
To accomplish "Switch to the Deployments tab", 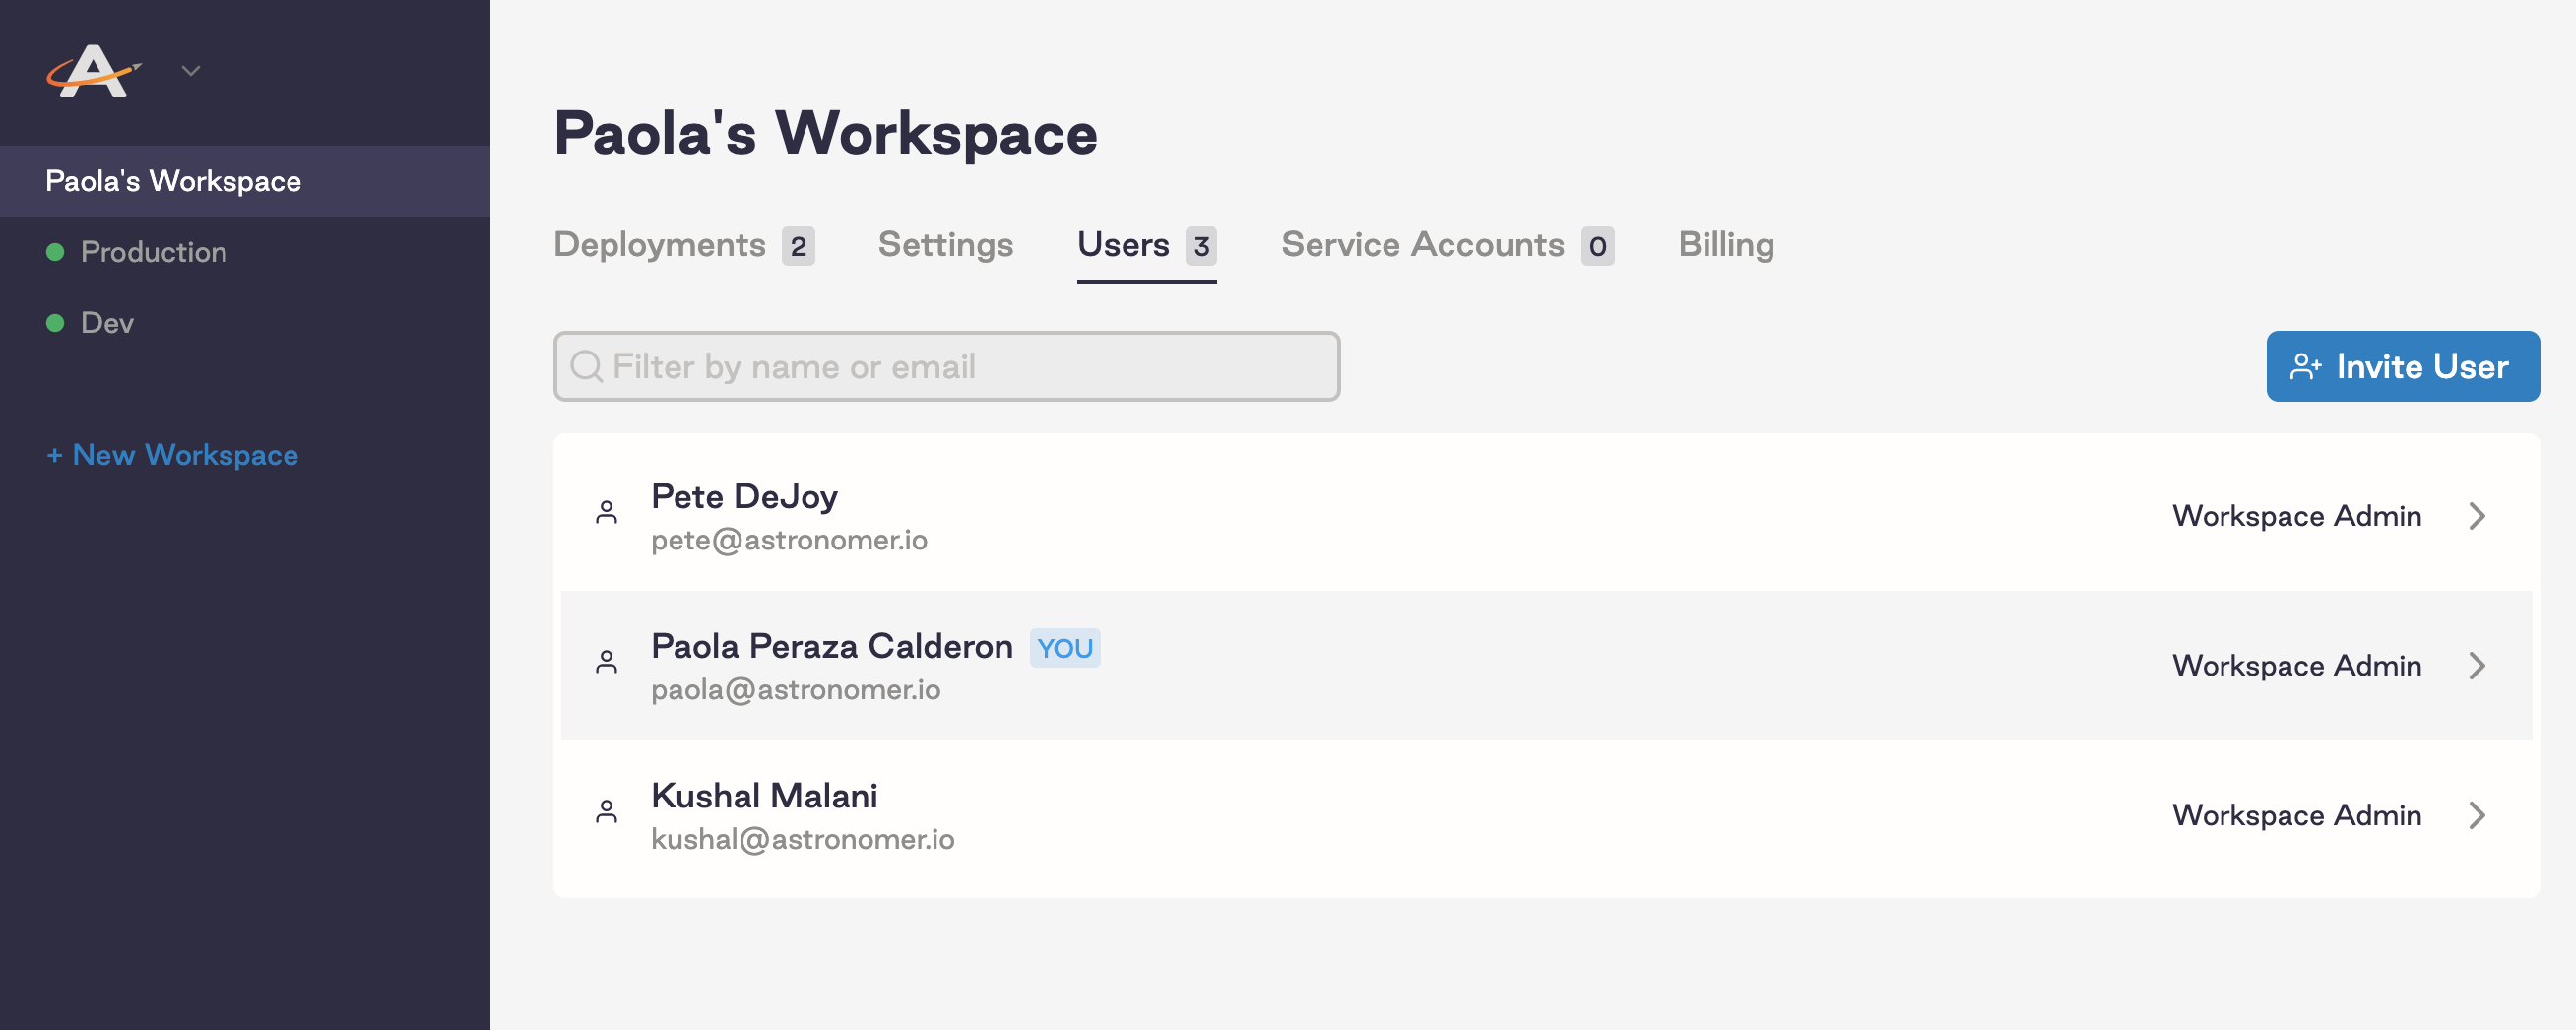I will [660, 245].
